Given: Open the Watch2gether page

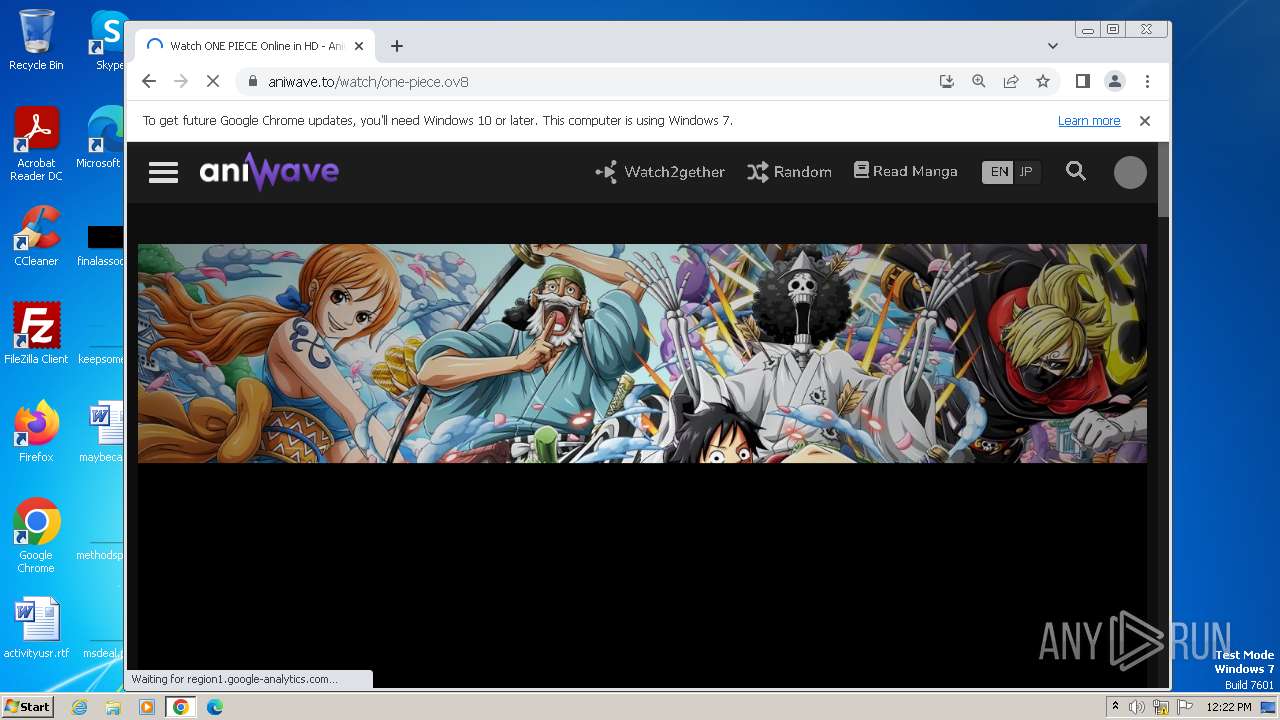Looking at the screenshot, I should (660, 172).
